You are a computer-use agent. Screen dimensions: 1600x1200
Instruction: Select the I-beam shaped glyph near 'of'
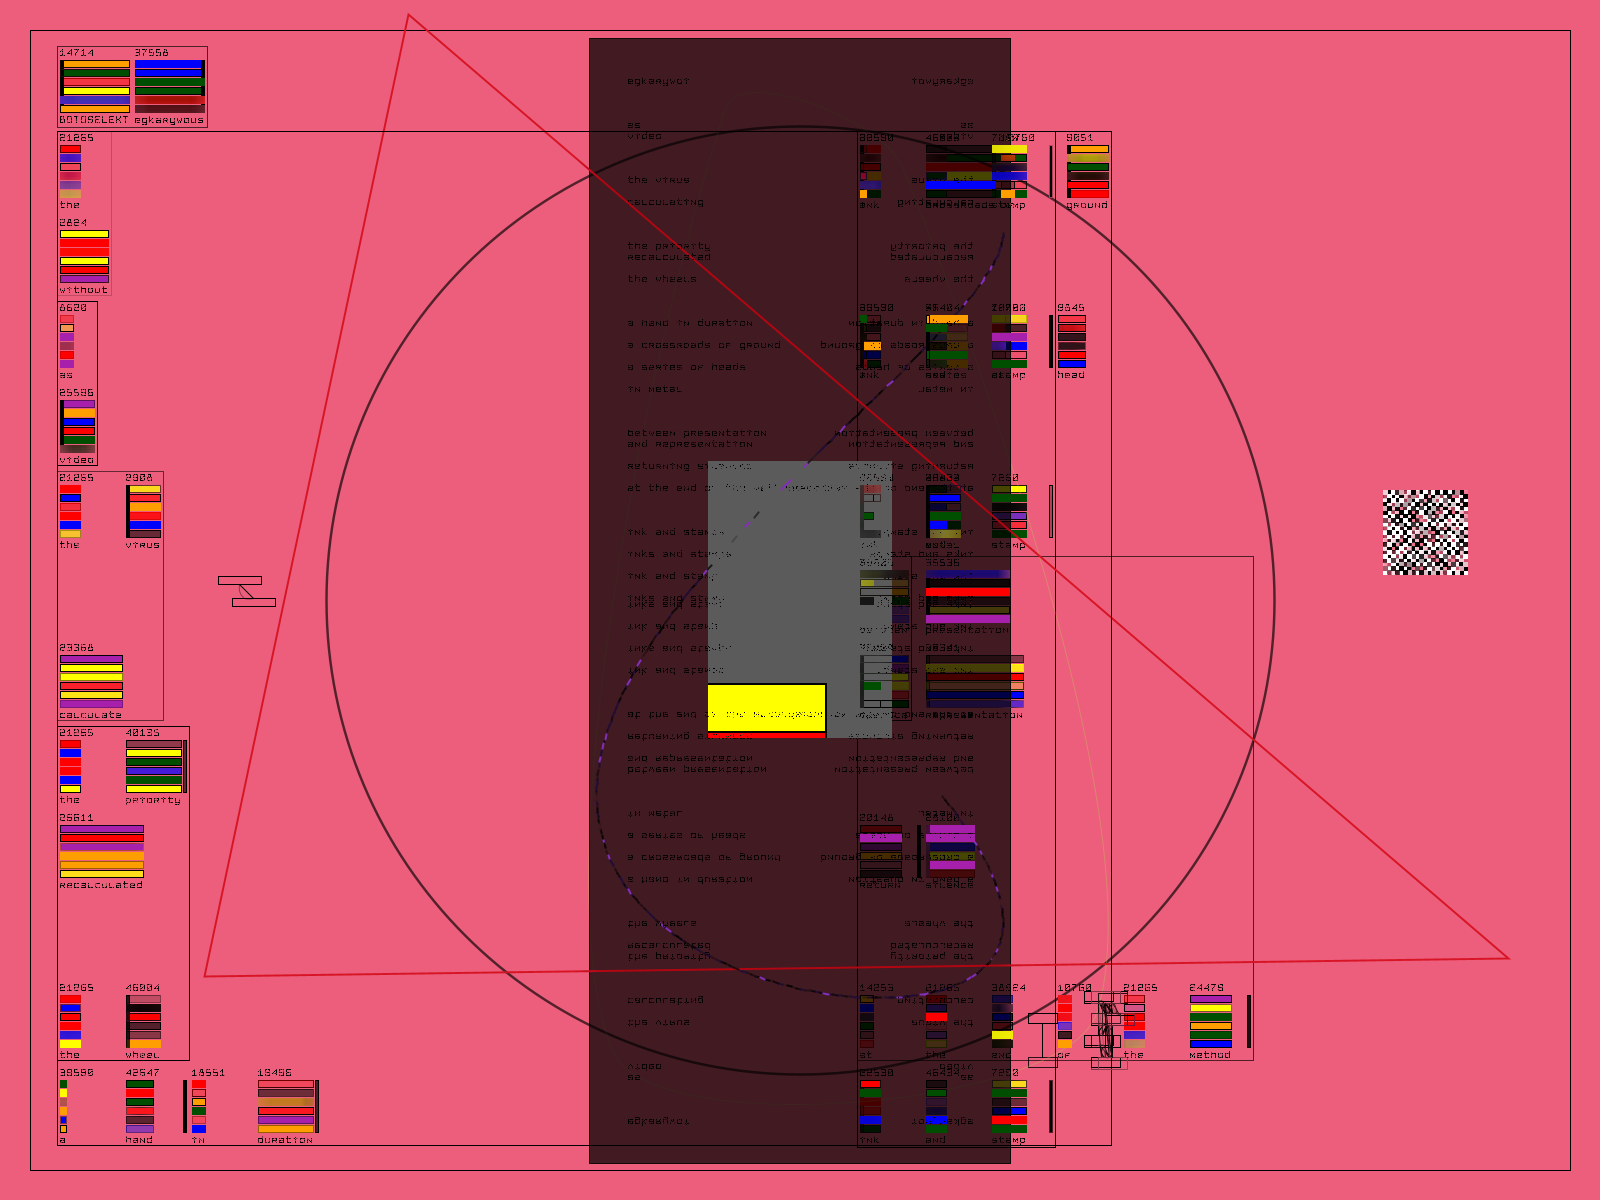coord(1042,1040)
